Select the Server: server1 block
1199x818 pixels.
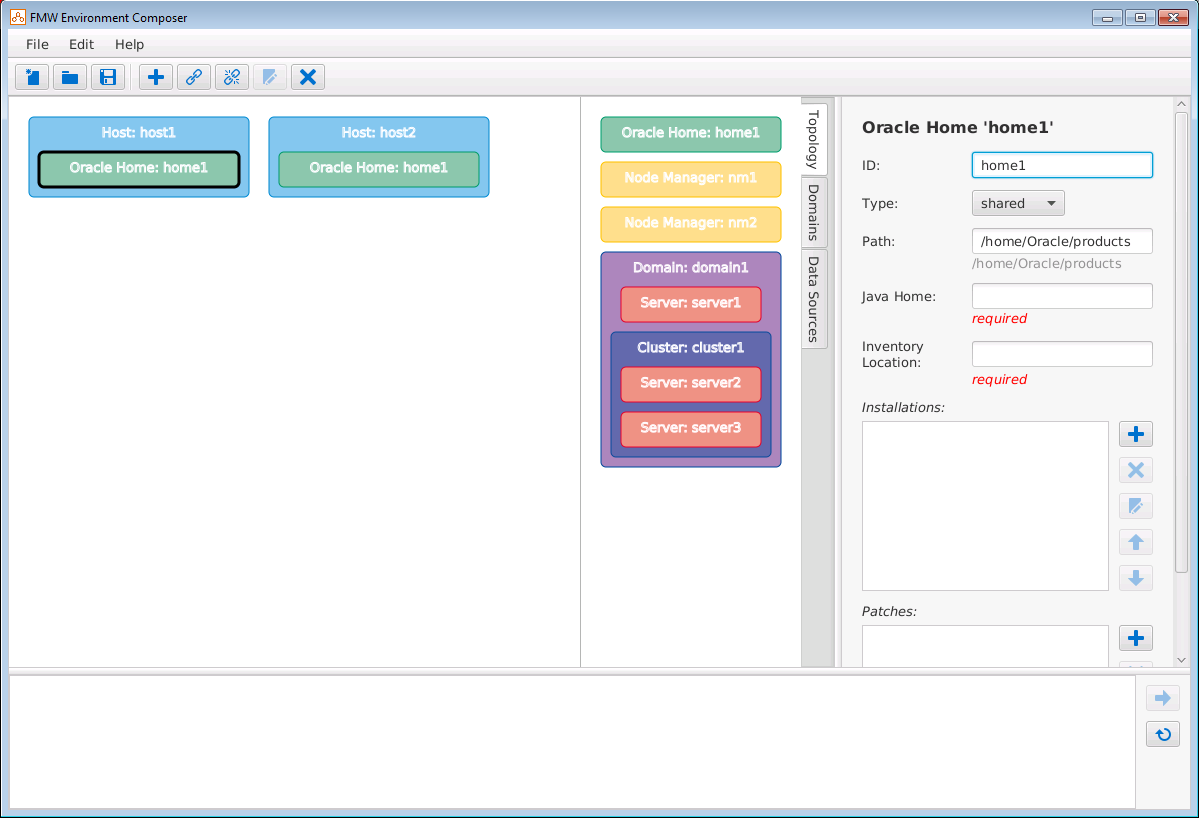click(690, 304)
